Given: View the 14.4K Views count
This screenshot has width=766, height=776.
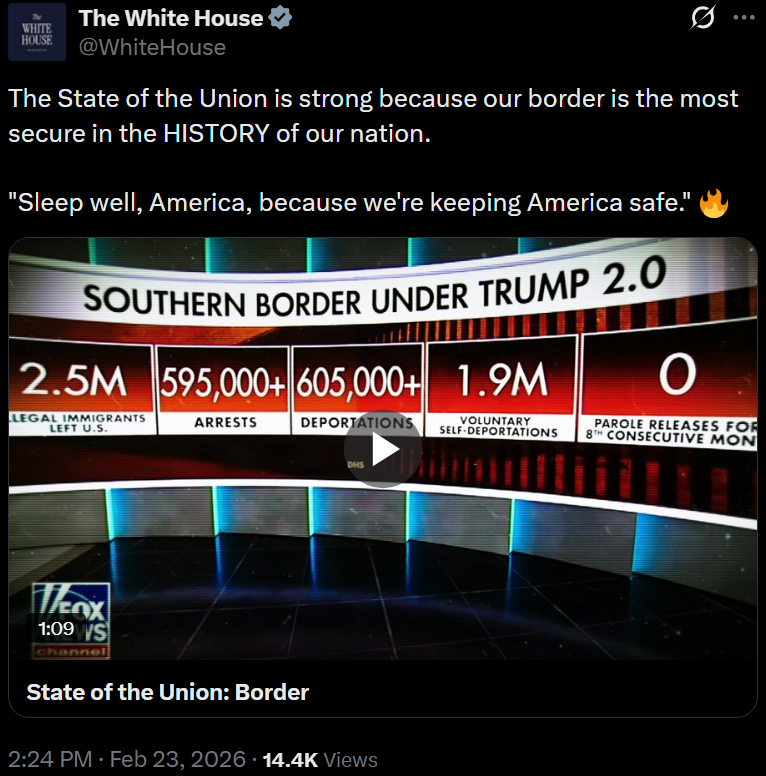Looking at the screenshot, I should tap(320, 760).
